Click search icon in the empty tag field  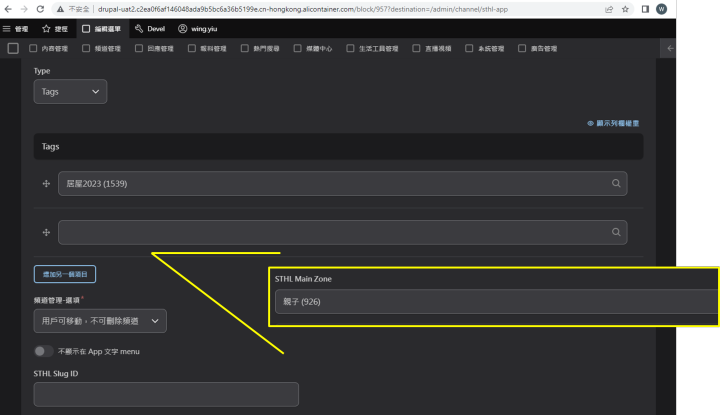coord(616,232)
